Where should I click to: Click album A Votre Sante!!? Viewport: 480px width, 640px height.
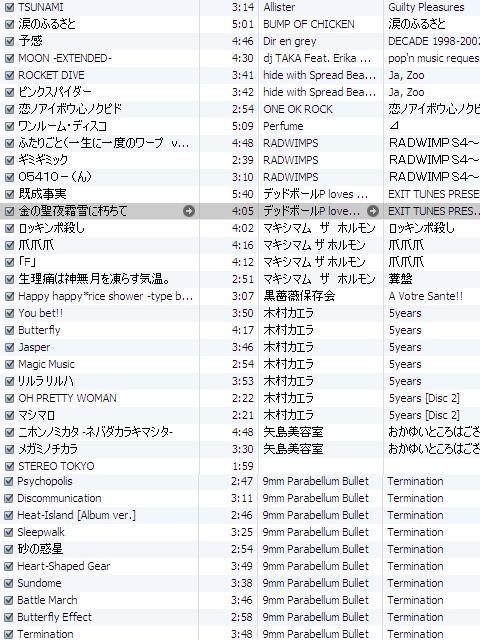(426, 296)
